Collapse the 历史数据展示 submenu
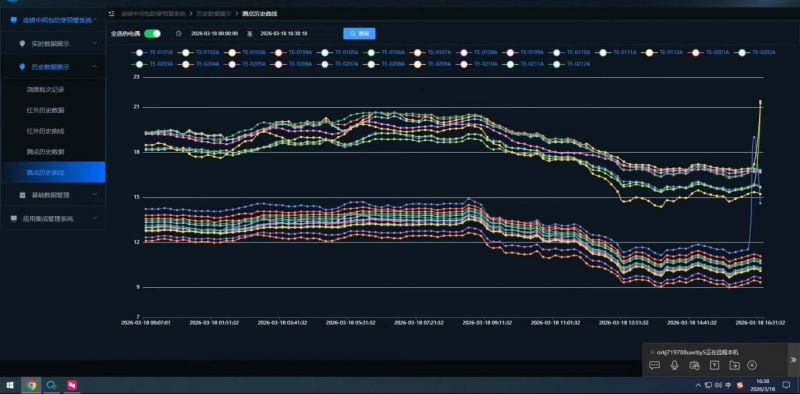This screenshot has height=394, width=800. click(x=53, y=67)
